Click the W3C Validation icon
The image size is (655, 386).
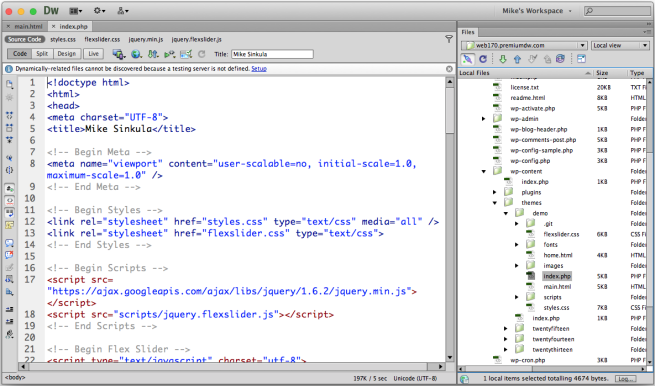pos(170,54)
